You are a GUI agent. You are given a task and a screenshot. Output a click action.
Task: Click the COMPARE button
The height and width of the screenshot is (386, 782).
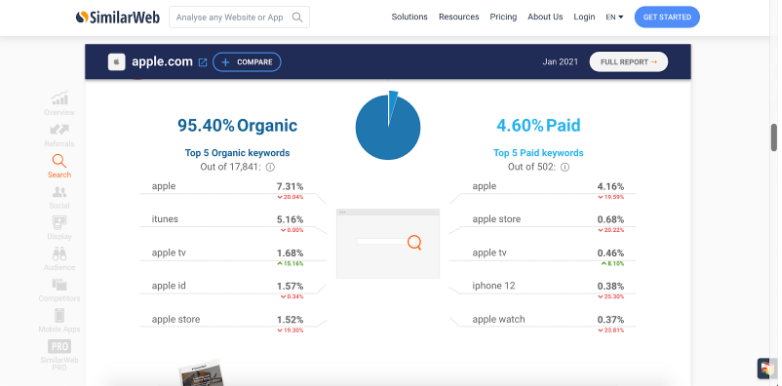click(247, 62)
